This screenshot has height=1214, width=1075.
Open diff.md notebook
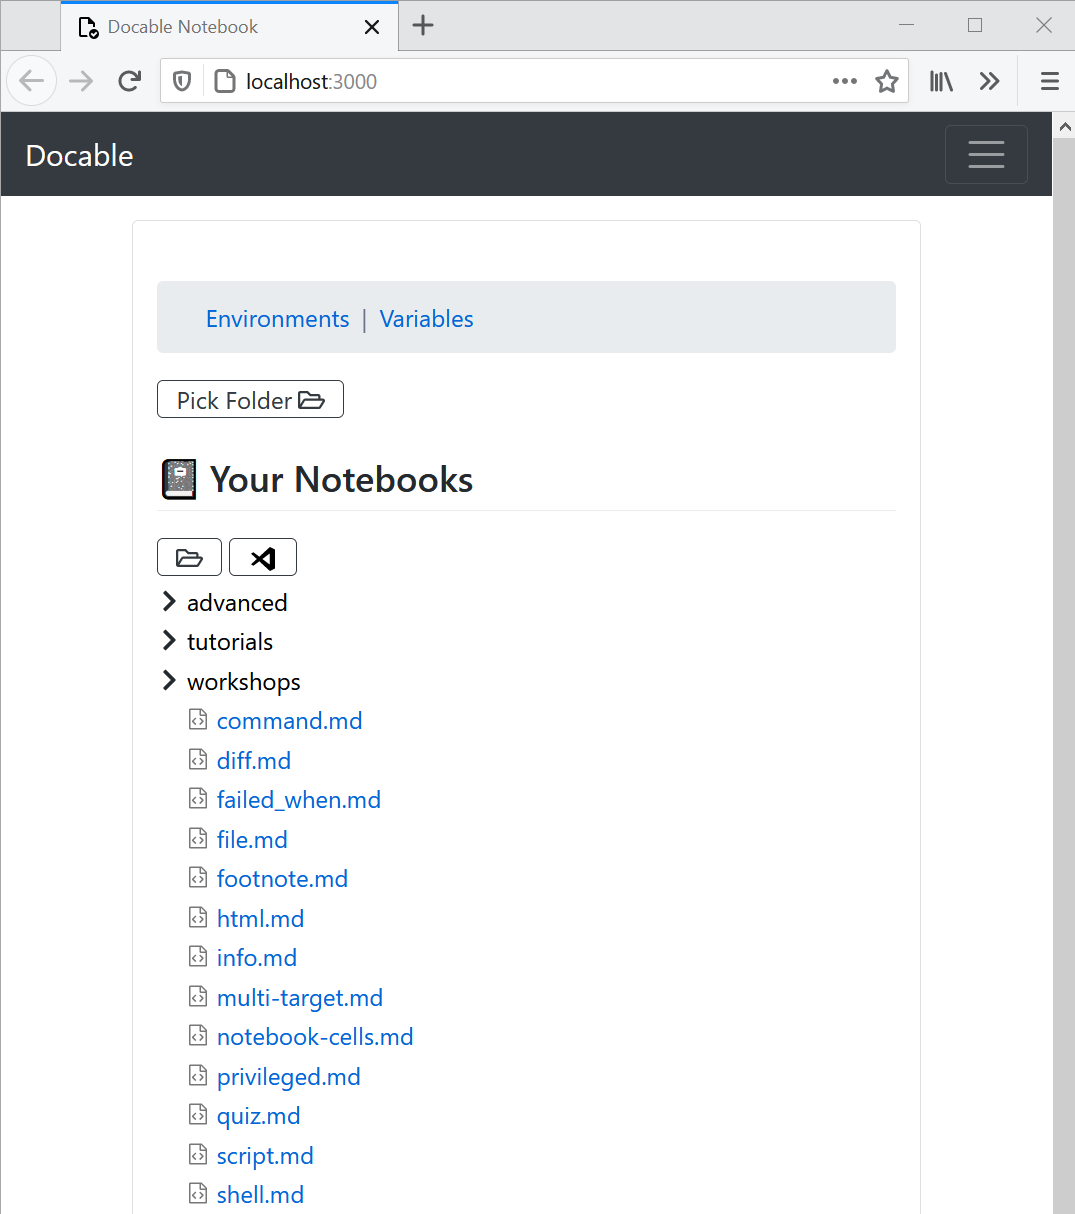pyautogui.click(x=254, y=760)
